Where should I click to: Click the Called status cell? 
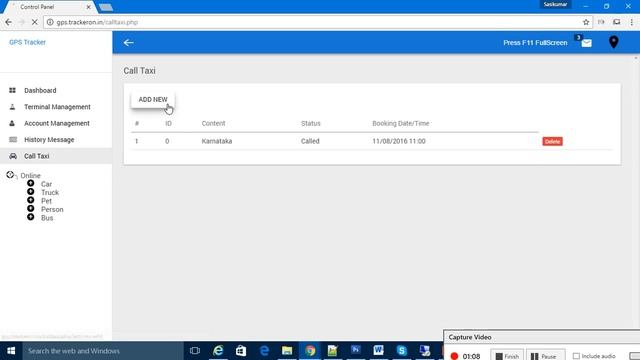(310, 141)
